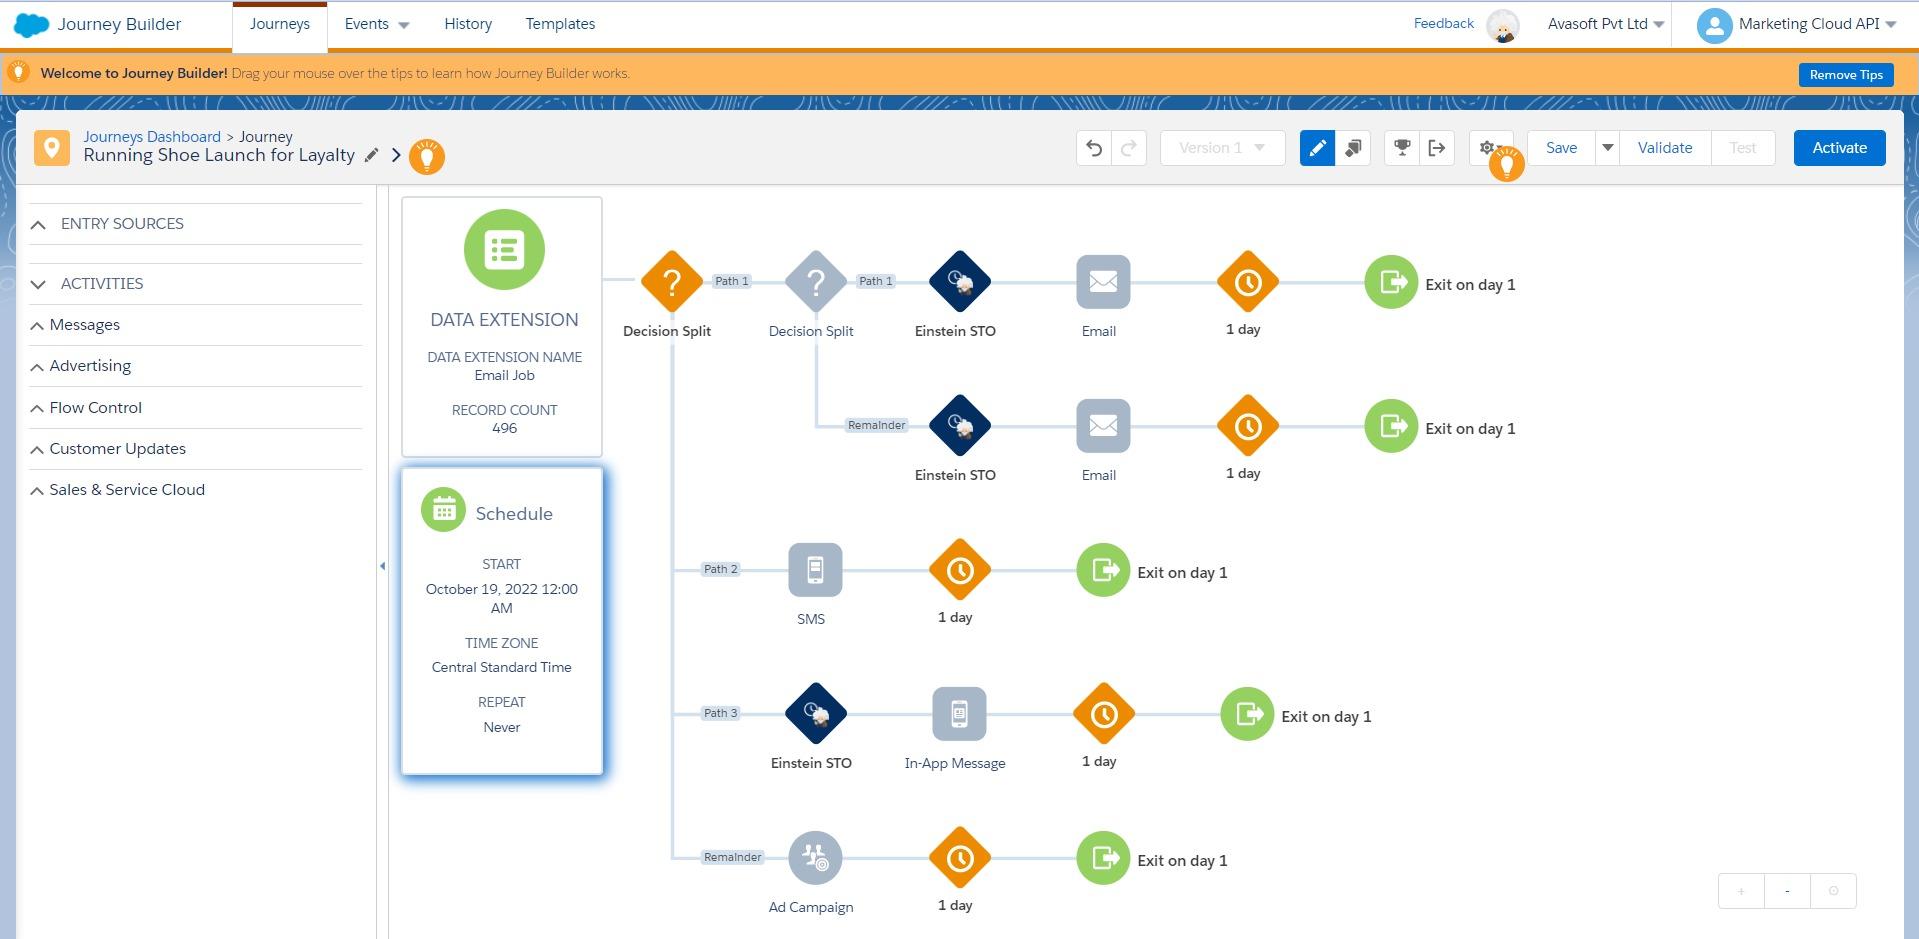The image size is (1919, 939).
Task: Switch to the Journeys tab
Action: tap(280, 24)
